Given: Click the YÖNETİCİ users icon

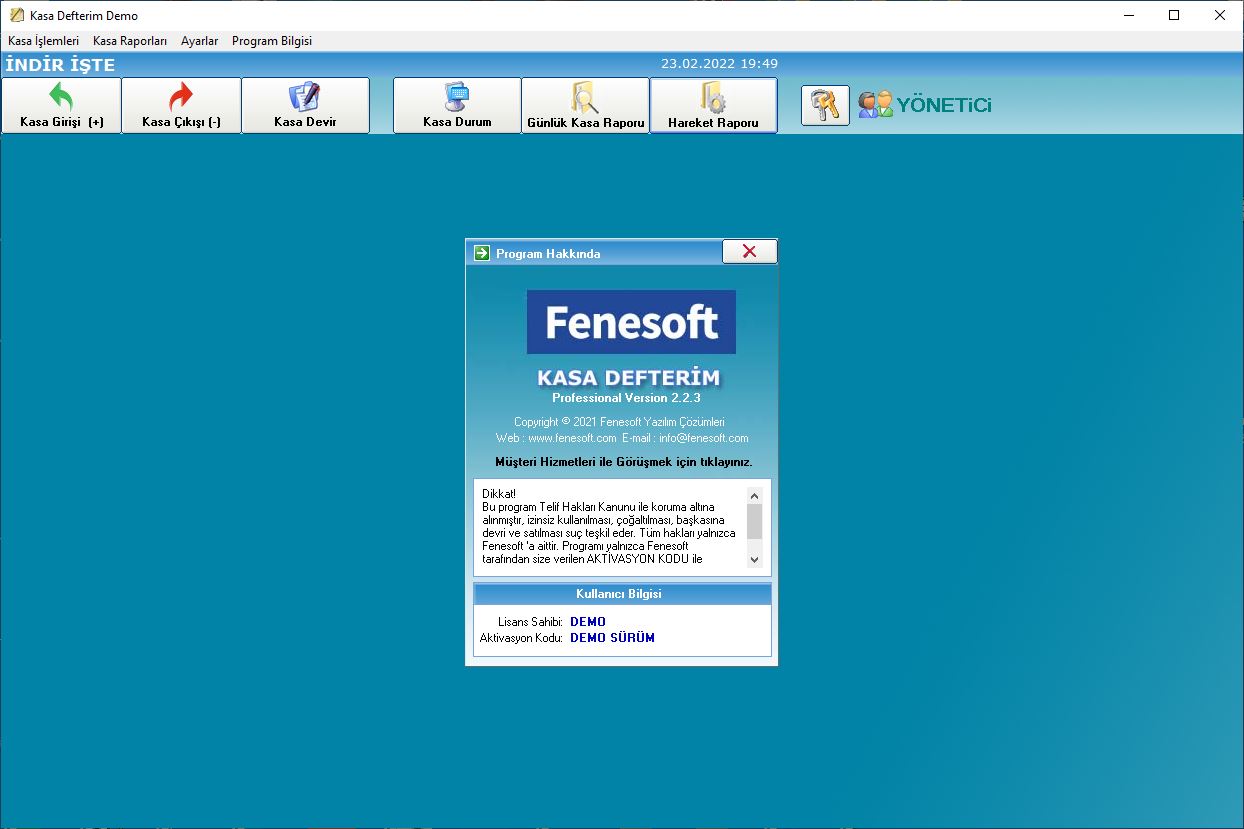Looking at the screenshot, I should pos(875,105).
